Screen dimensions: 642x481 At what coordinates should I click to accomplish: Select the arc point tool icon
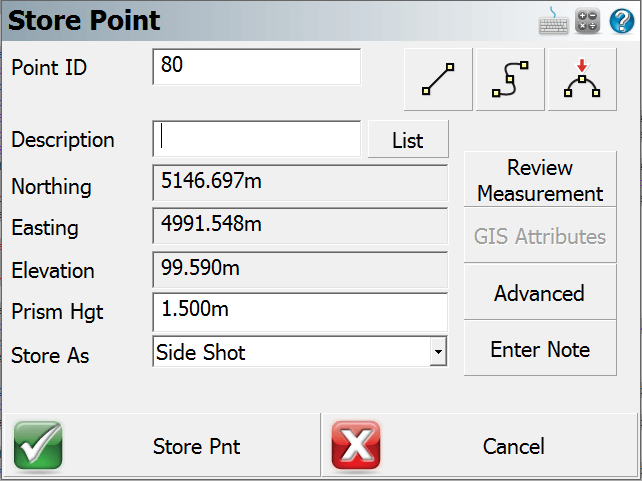click(x=582, y=79)
